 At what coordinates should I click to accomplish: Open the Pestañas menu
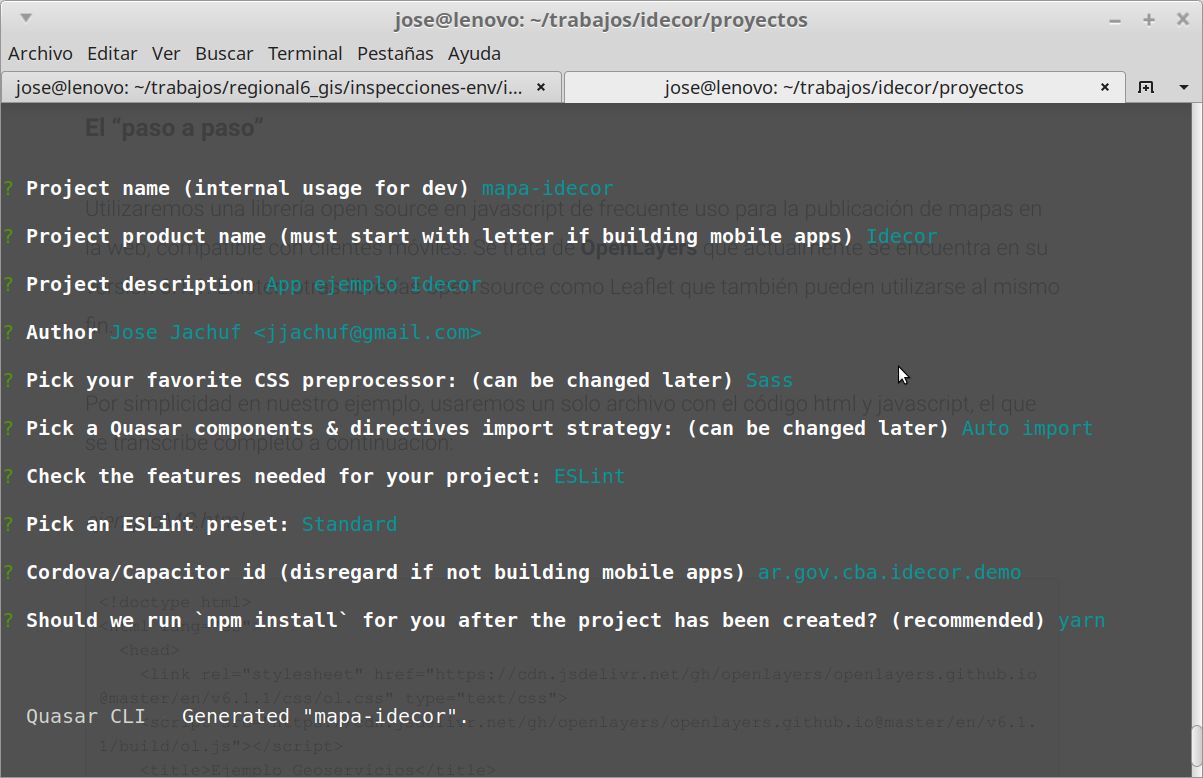(395, 53)
